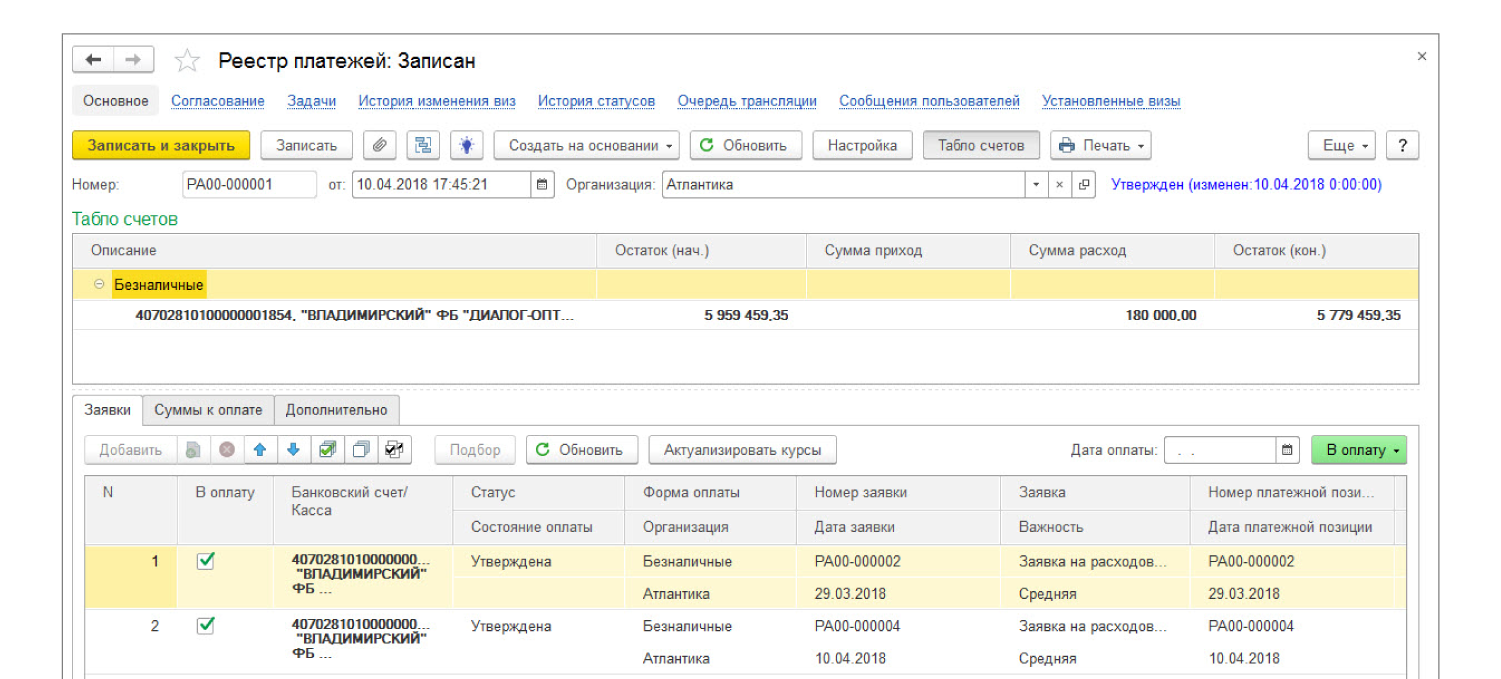
Task: Toggle В оплату checkbox in row 1
Action: point(206,561)
